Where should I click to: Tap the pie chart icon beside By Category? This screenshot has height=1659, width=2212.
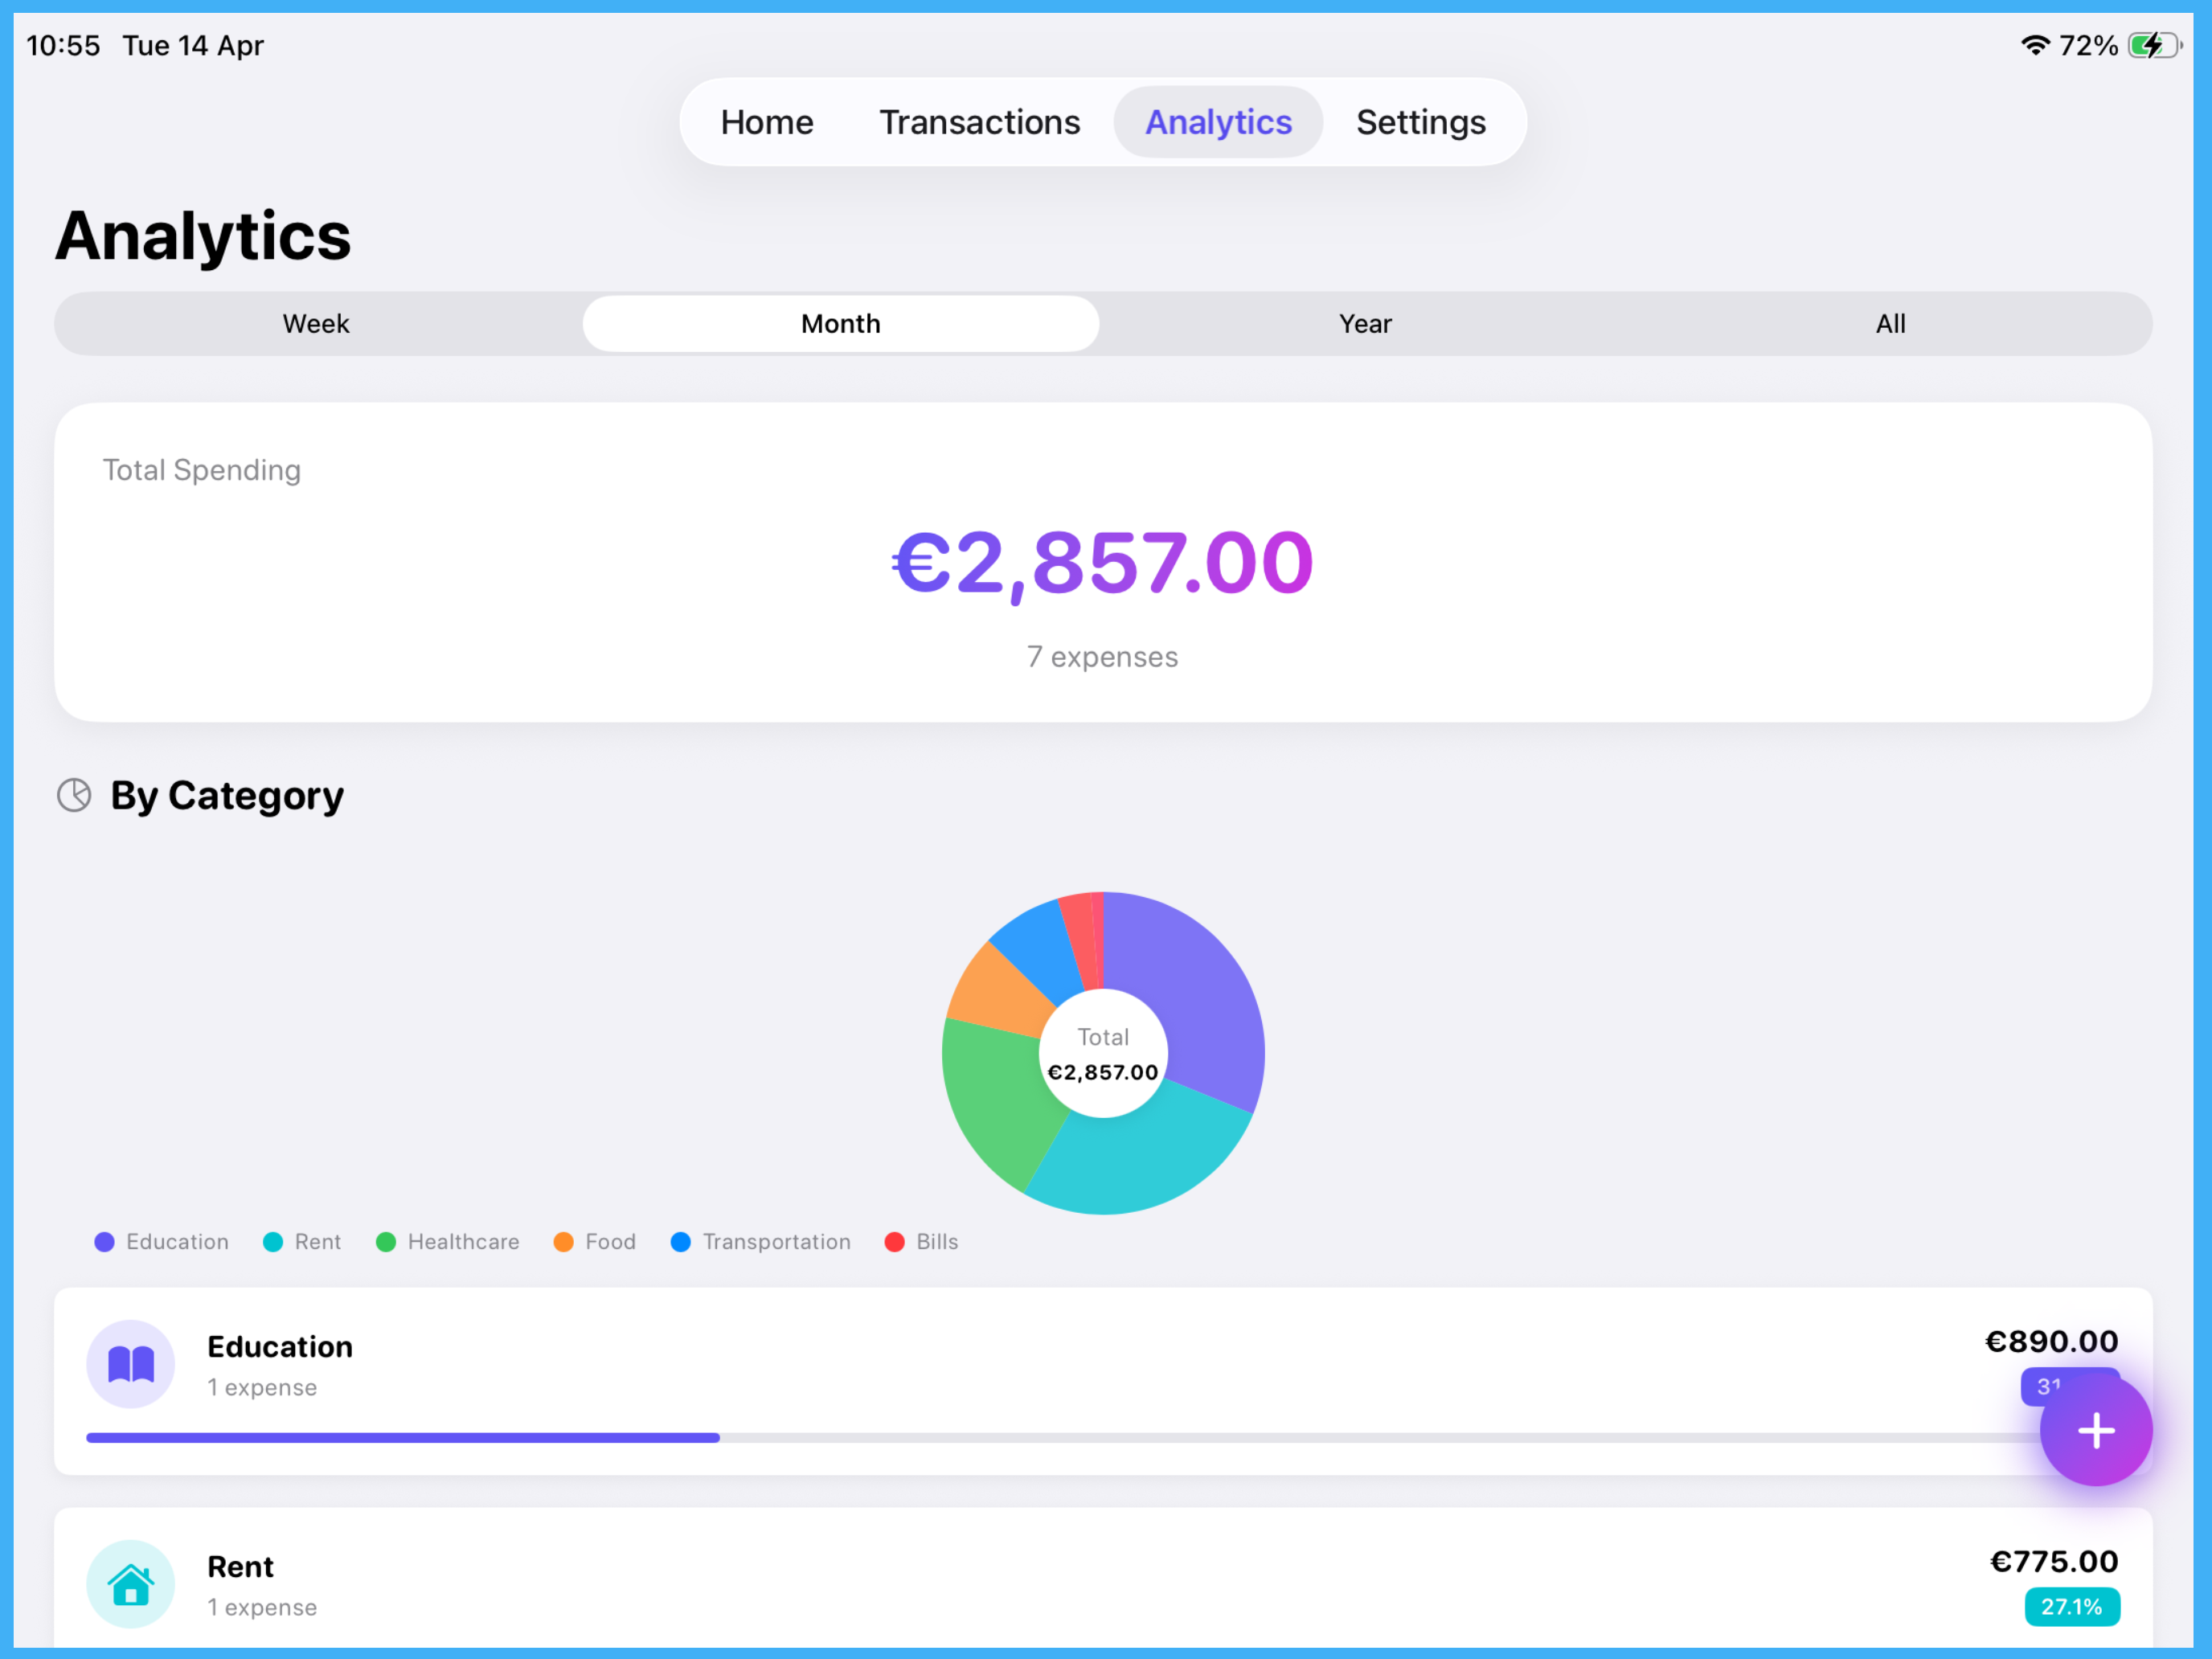[74, 795]
